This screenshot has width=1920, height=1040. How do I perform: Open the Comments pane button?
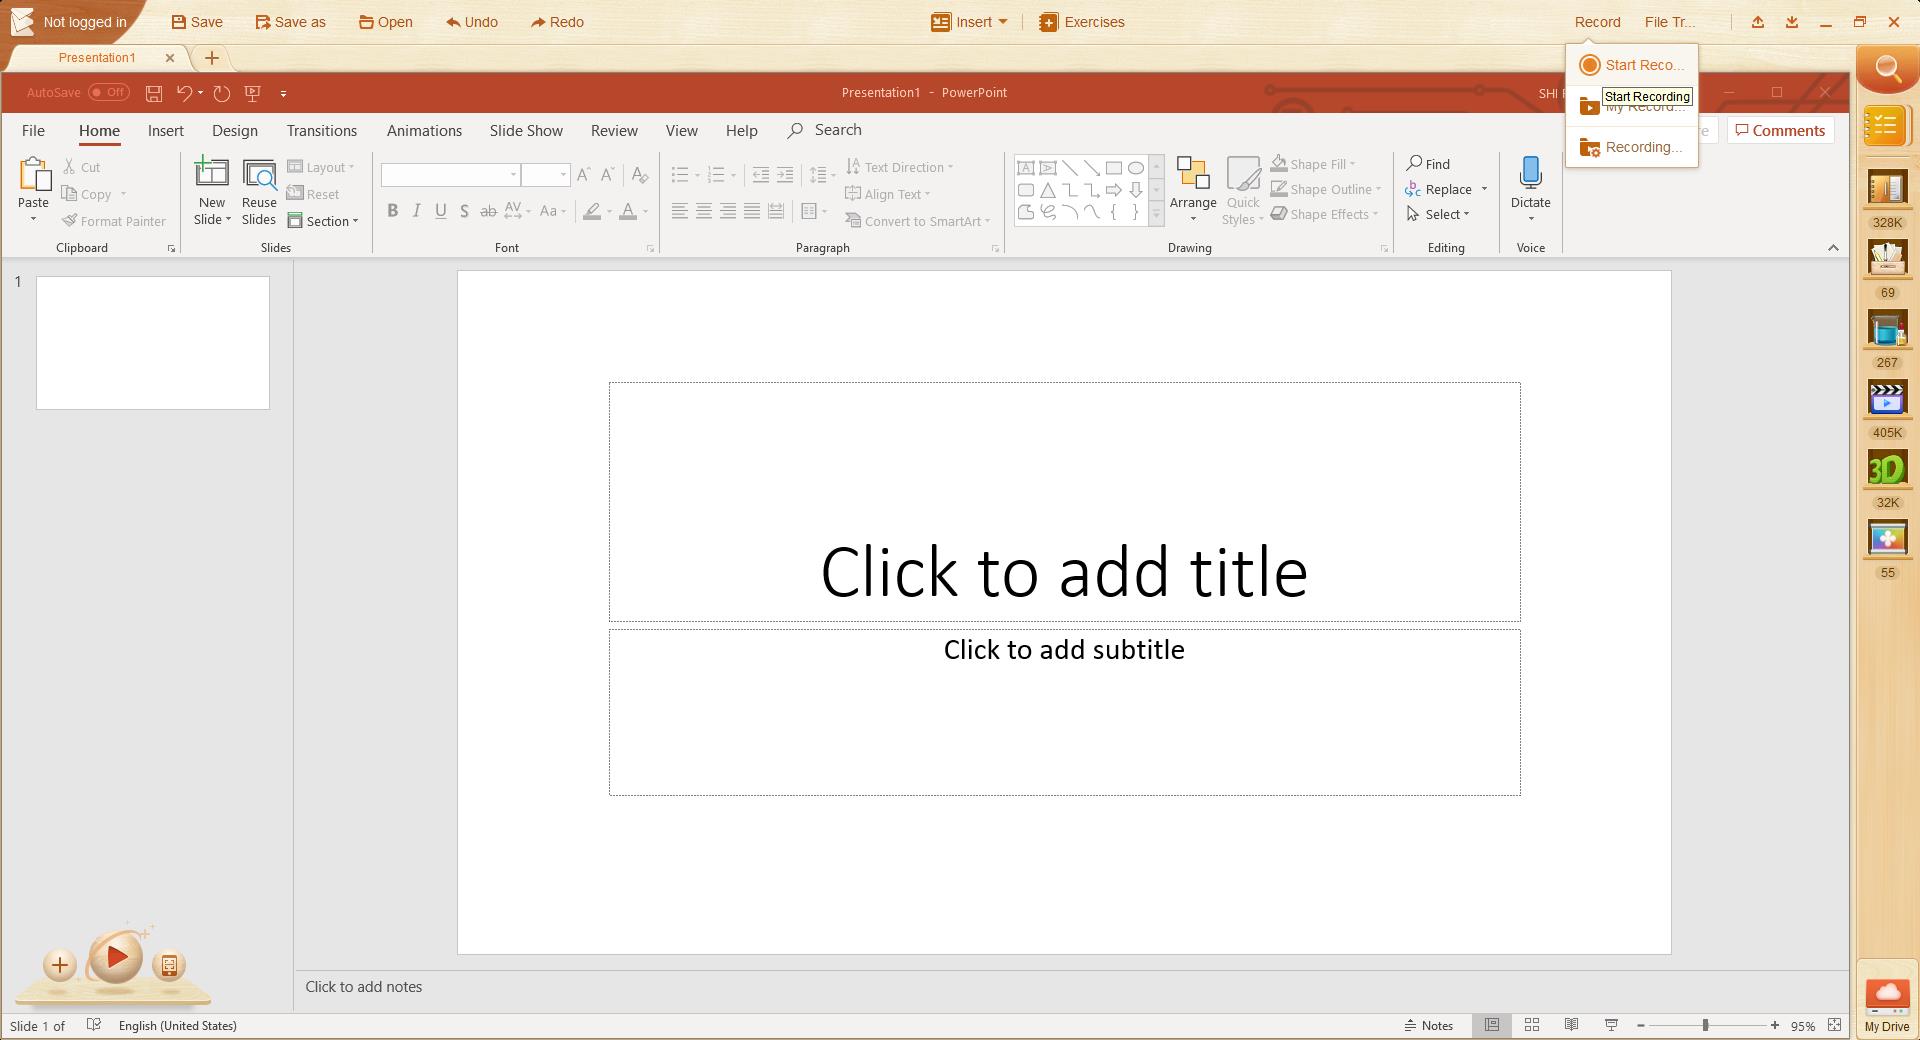[1780, 131]
